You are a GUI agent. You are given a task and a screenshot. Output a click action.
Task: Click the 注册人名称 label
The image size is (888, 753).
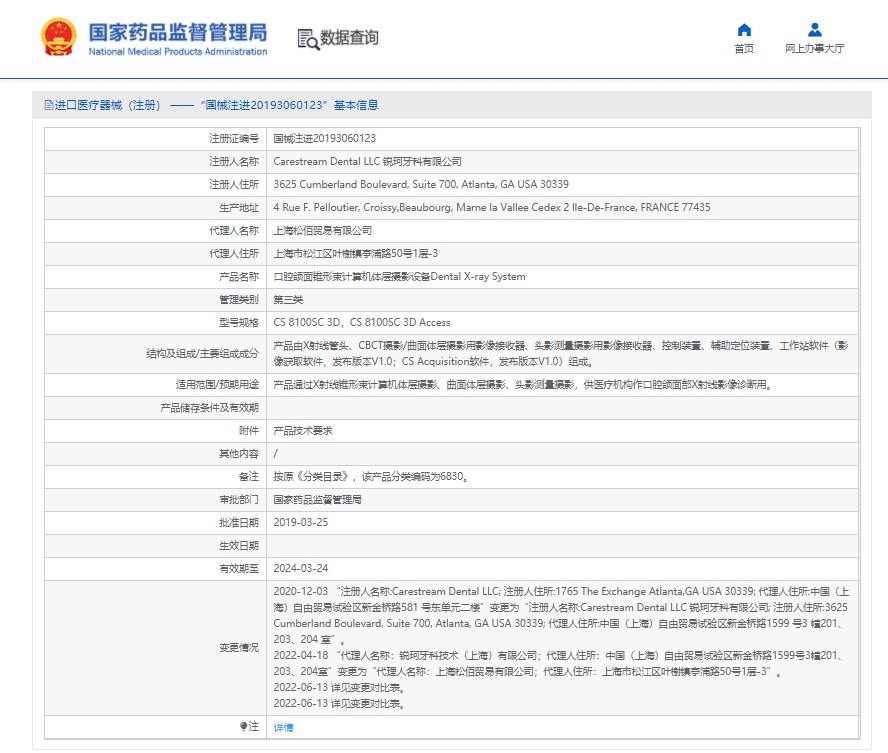click(234, 162)
